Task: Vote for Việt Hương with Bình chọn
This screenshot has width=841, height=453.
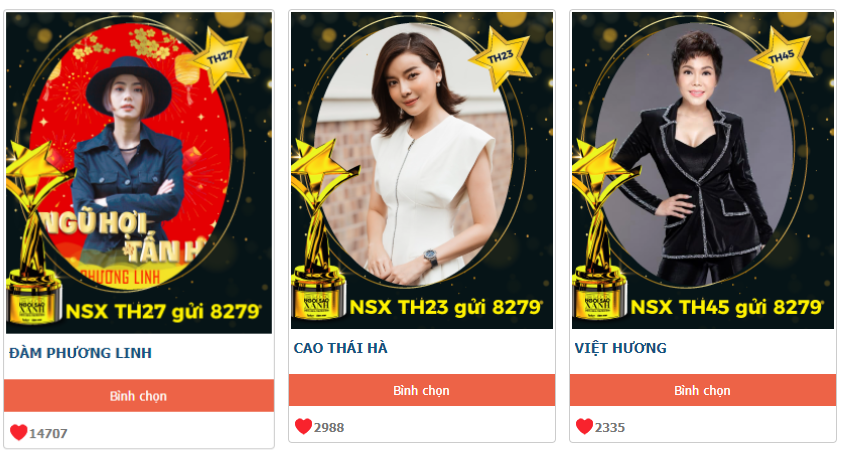Action: pyautogui.click(x=703, y=390)
